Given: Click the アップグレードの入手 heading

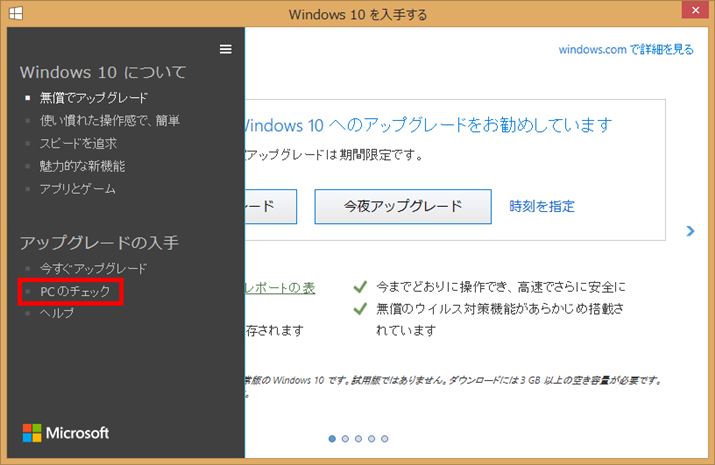Looking at the screenshot, I should [x=99, y=243].
